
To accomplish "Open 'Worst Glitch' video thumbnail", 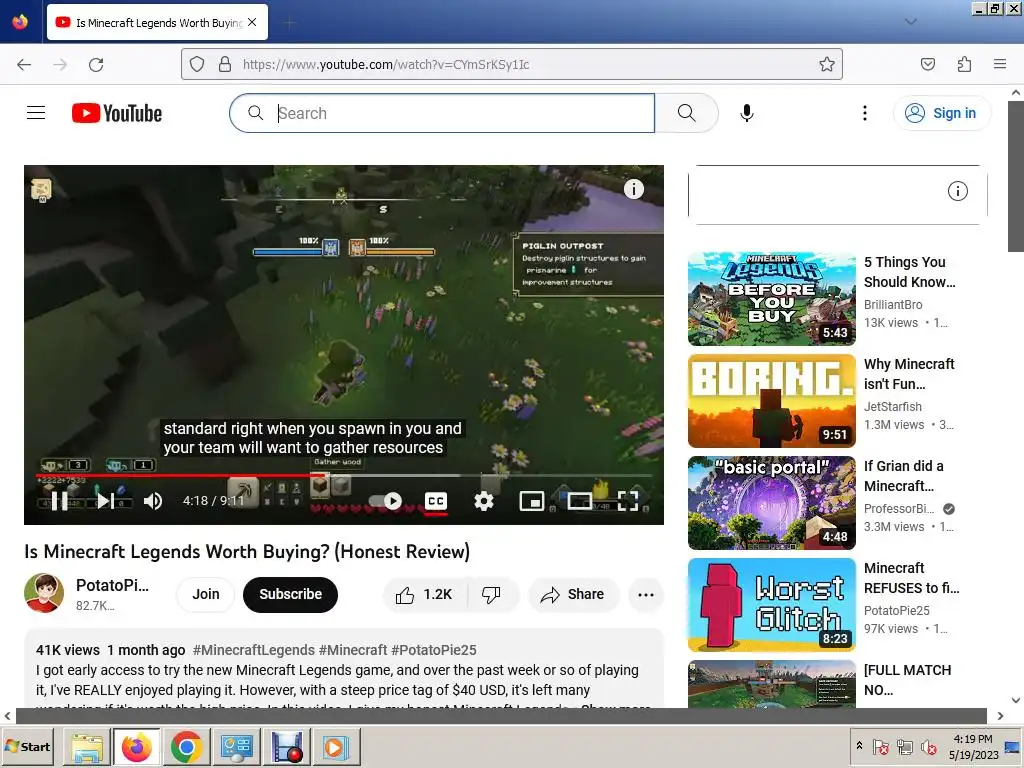I will pos(772,605).
